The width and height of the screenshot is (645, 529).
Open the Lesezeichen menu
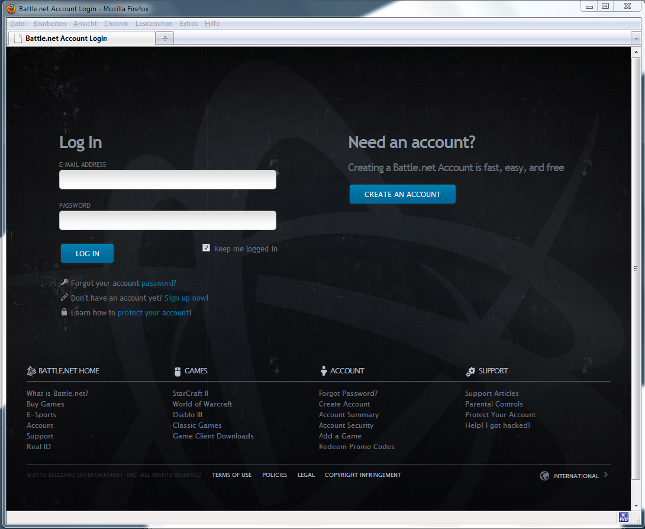click(154, 24)
